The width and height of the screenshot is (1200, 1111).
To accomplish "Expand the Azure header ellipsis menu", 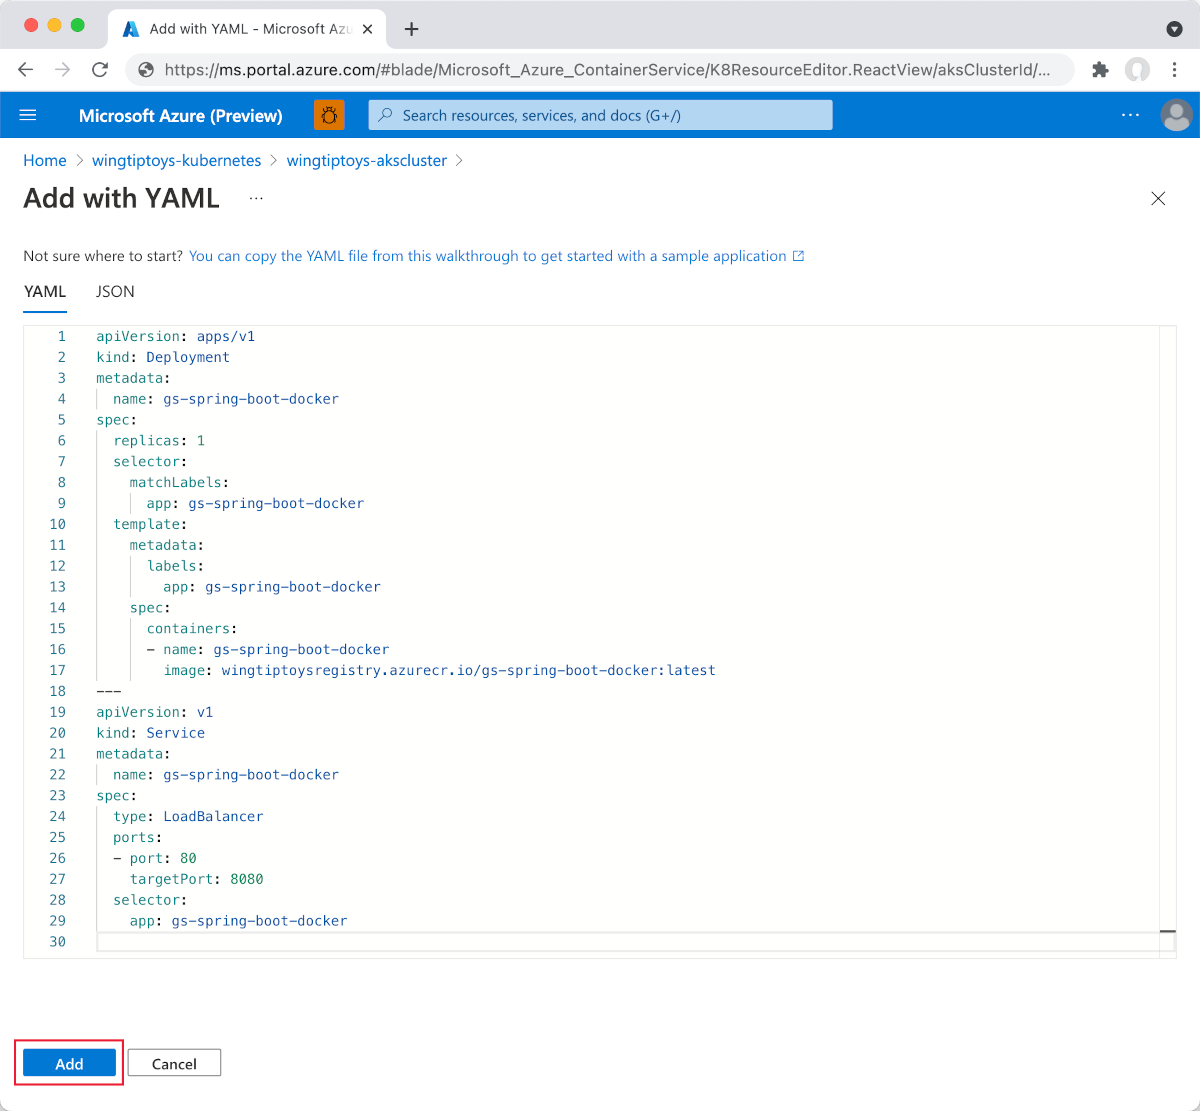I will 1130,115.
